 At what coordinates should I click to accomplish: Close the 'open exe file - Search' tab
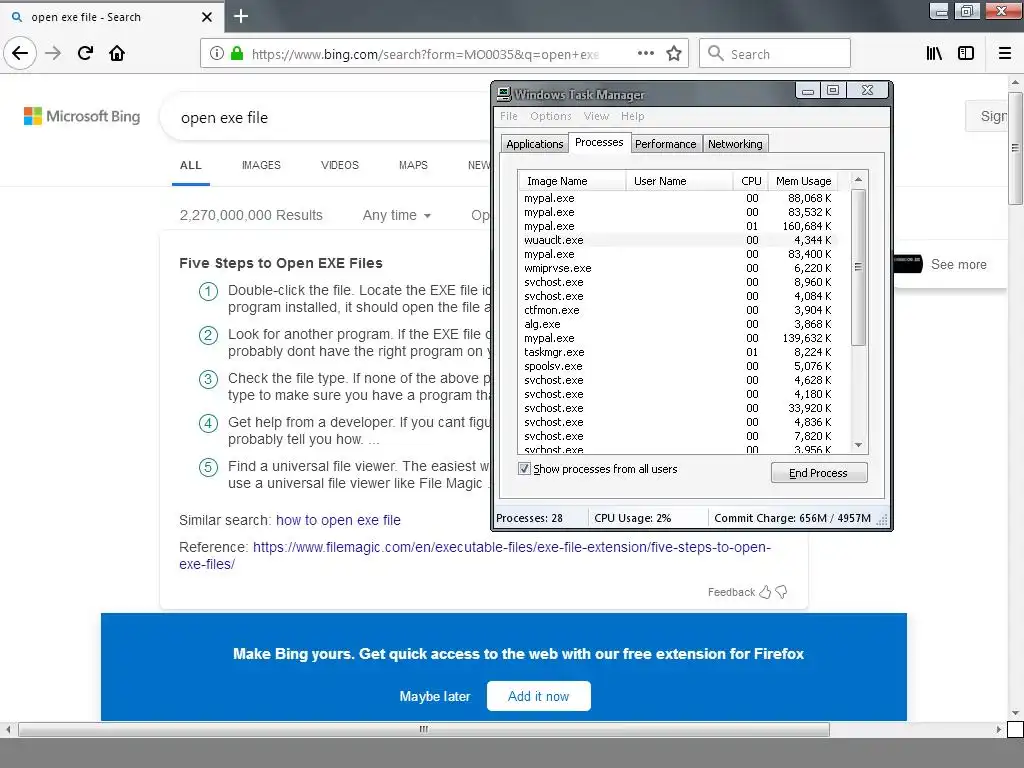[207, 17]
